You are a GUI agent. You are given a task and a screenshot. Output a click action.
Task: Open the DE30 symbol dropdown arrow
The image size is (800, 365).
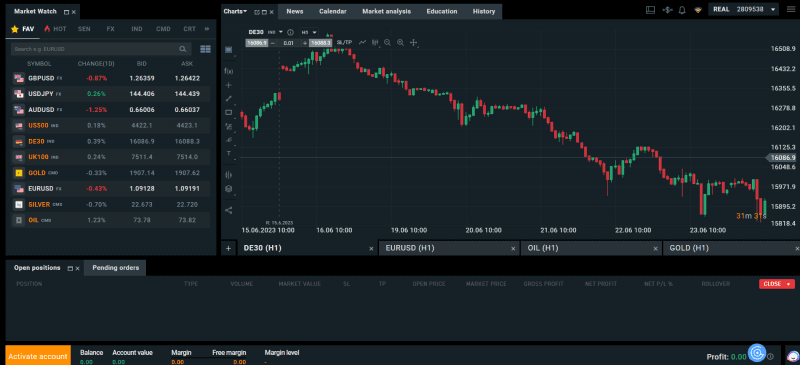(281, 32)
